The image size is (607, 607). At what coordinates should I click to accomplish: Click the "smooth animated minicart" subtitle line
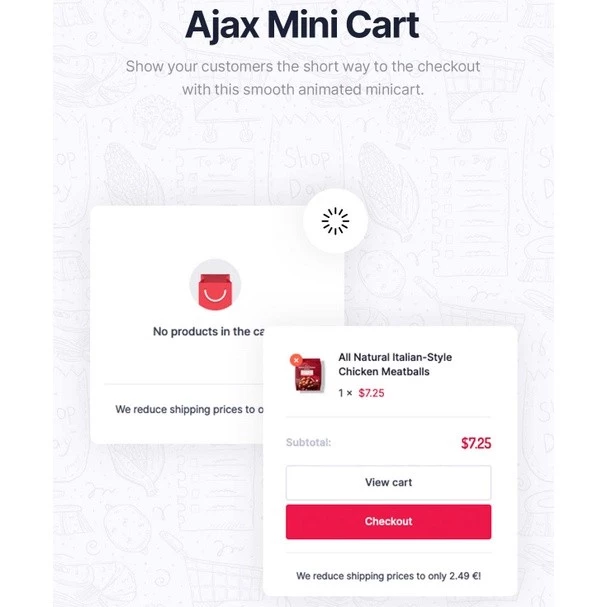click(x=302, y=89)
